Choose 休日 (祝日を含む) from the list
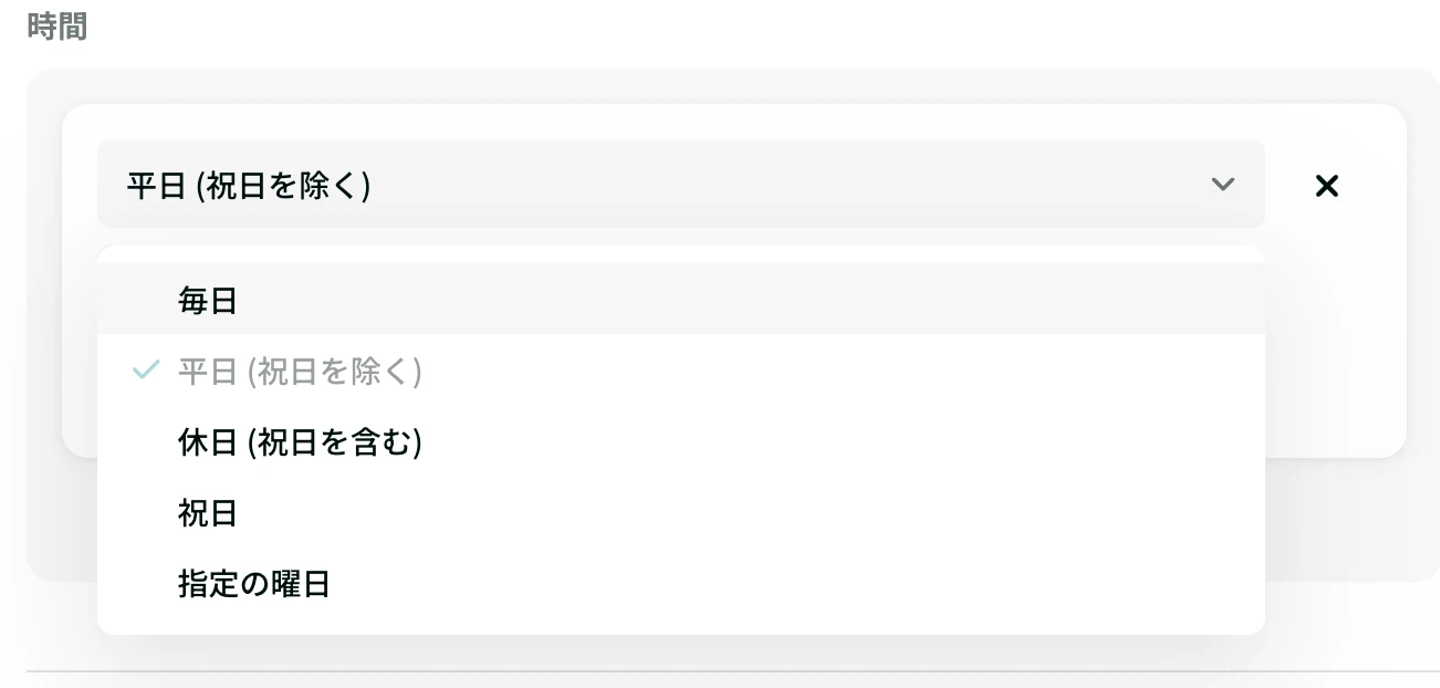This screenshot has width=1440, height=688. pyautogui.click(x=300, y=442)
